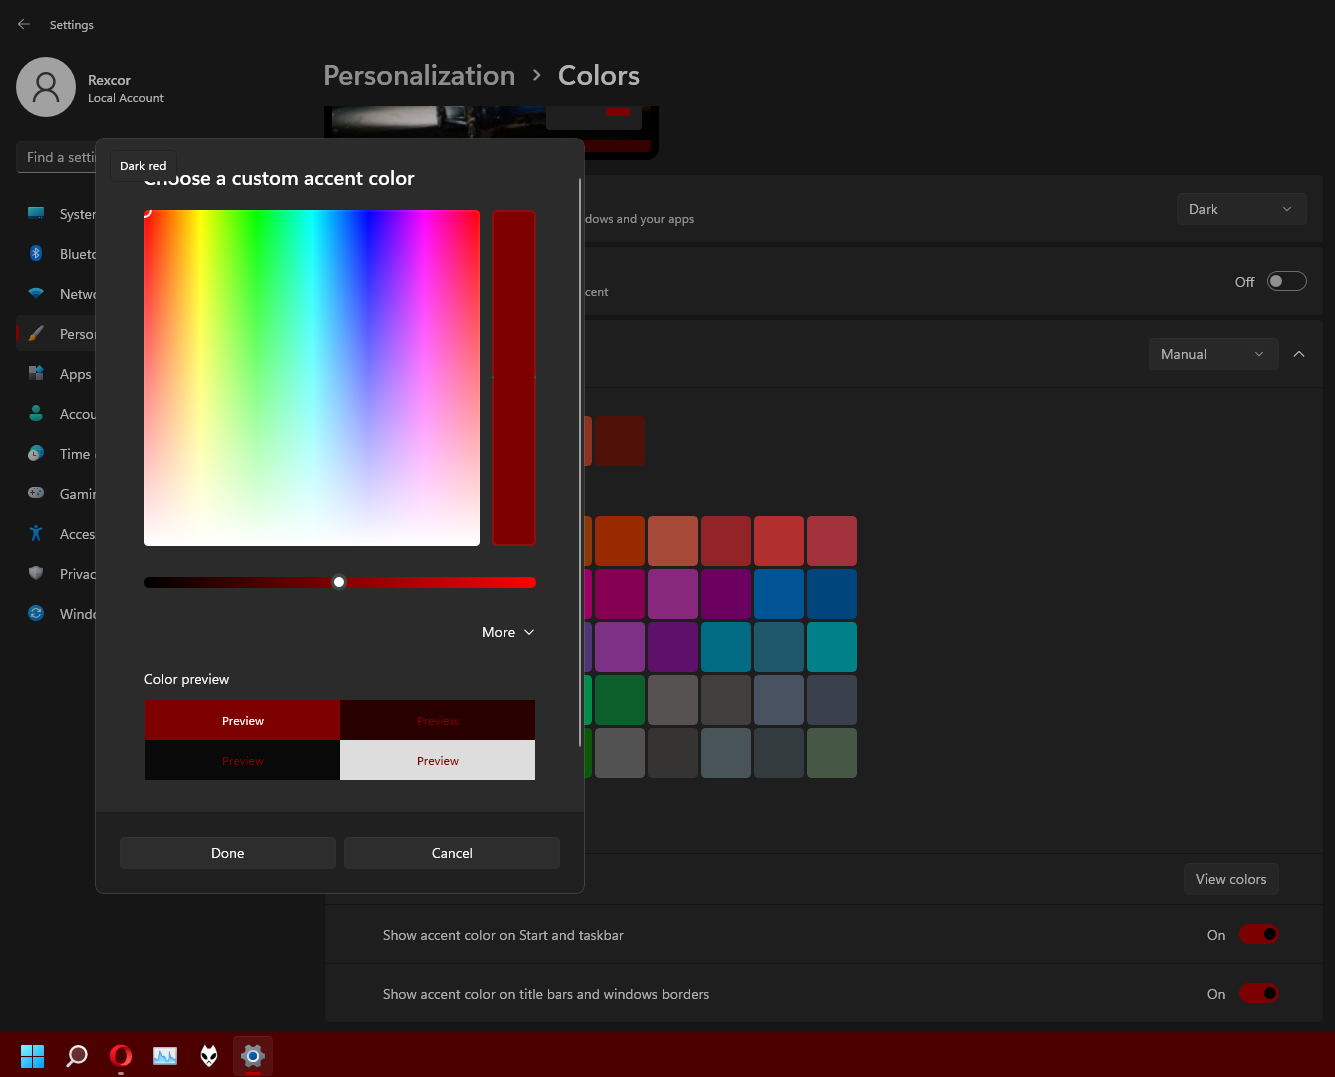Turn on the transparency effects toggle
Viewport: 1335px width, 1077px height.
pos(1286,282)
